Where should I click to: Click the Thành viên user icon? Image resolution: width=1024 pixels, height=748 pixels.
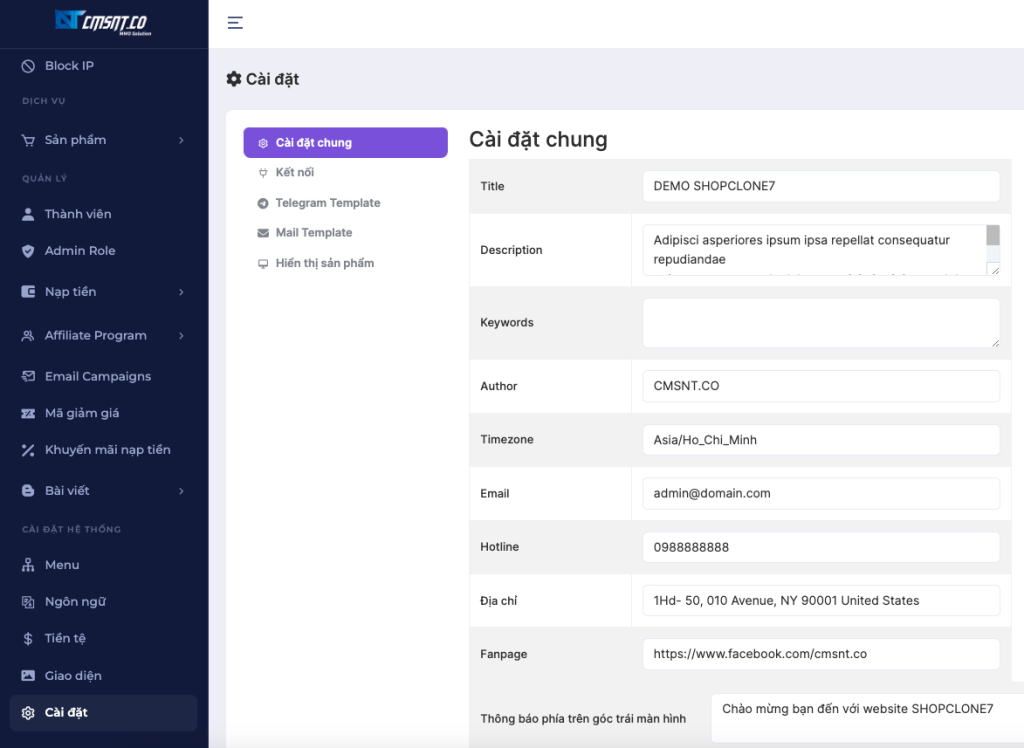[x=28, y=214]
